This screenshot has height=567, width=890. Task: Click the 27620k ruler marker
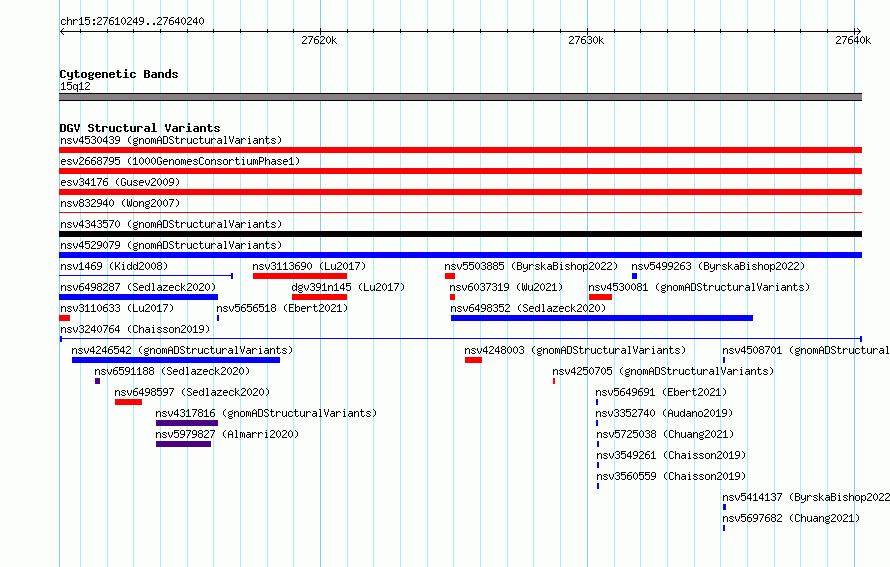(319, 40)
